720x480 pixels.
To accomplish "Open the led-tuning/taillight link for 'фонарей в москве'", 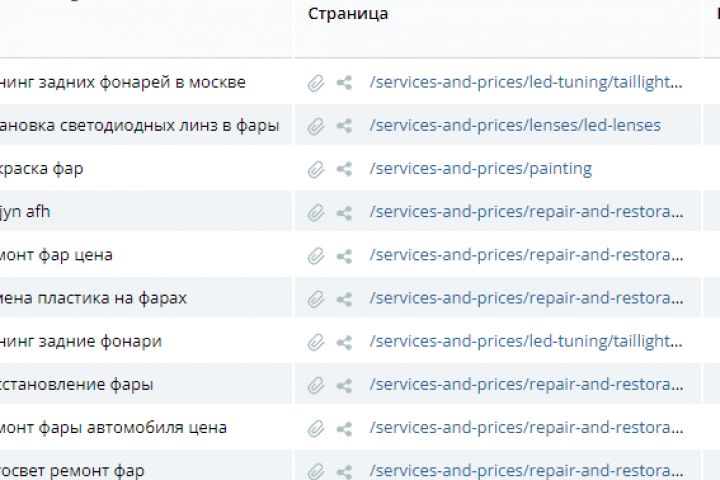I will [526, 83].
